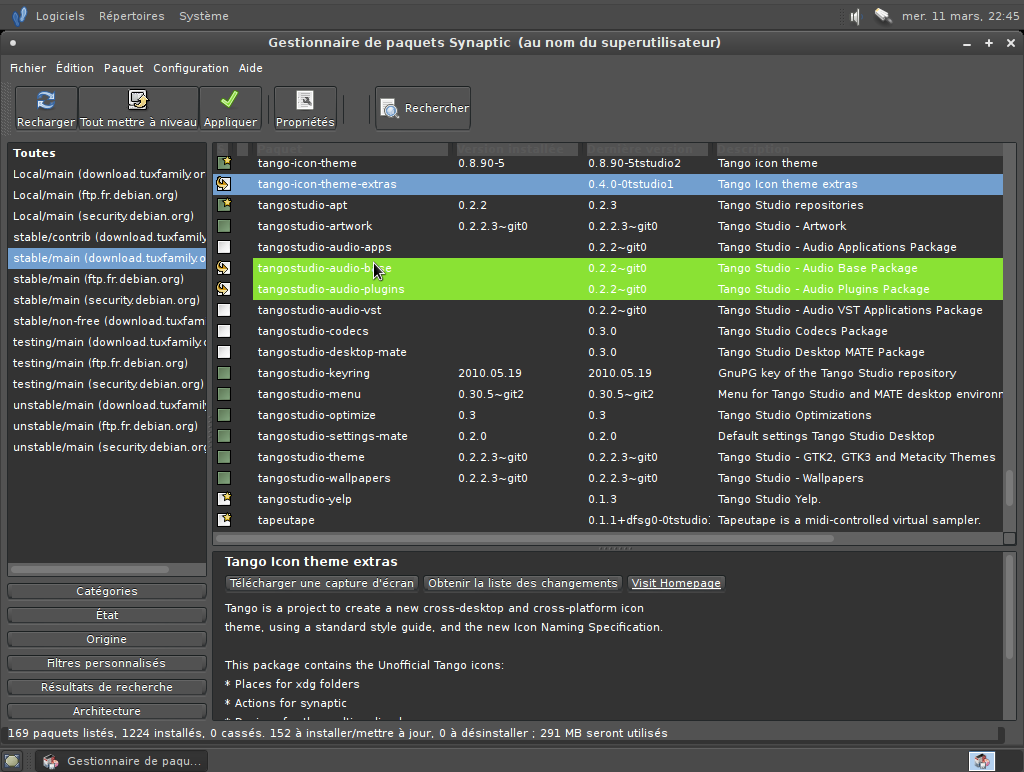This screenshot has width=1024, height=772.
Task: Click status icon of tango-icon-theme-extras
Action: tap(224, 184)
